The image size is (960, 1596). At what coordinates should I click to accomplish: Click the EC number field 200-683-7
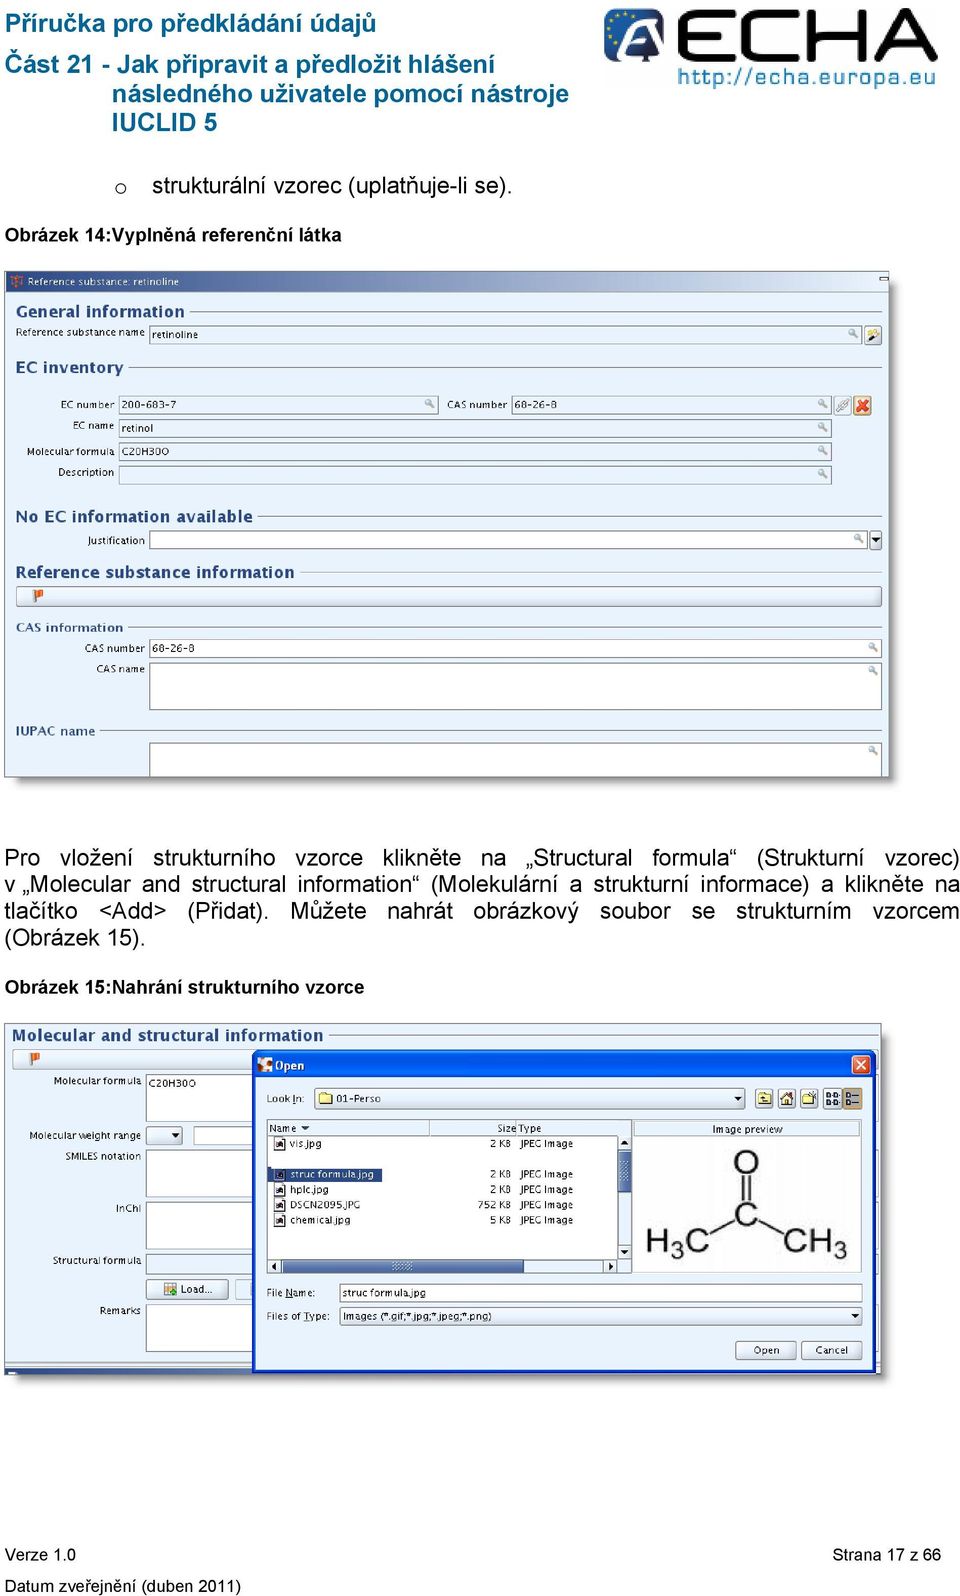pos(278,404)
